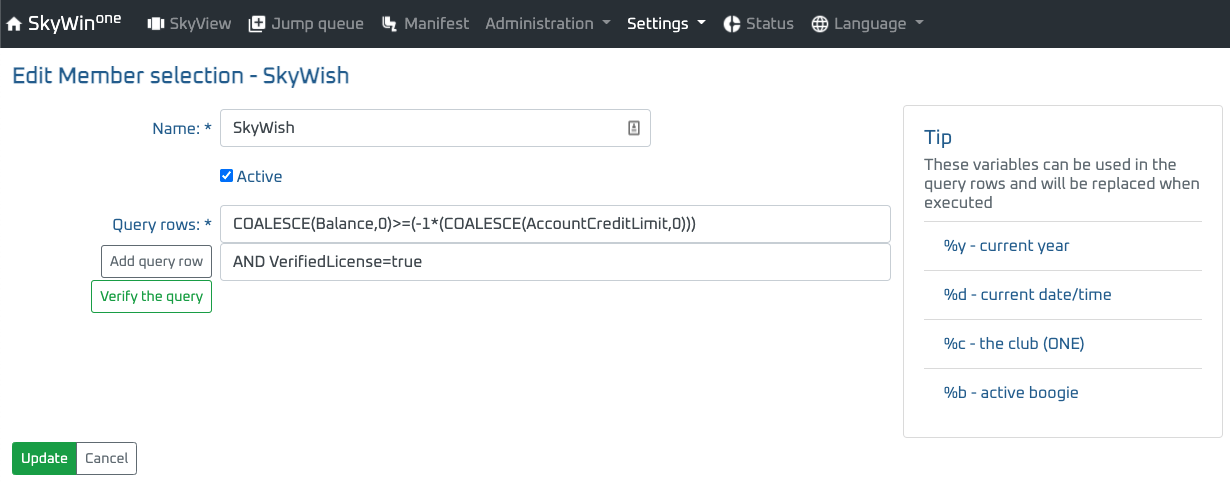The width and height of the screenshot is (1230, 483).
Task: Open the Language dropdown arrow
Action: pos(919,24)
